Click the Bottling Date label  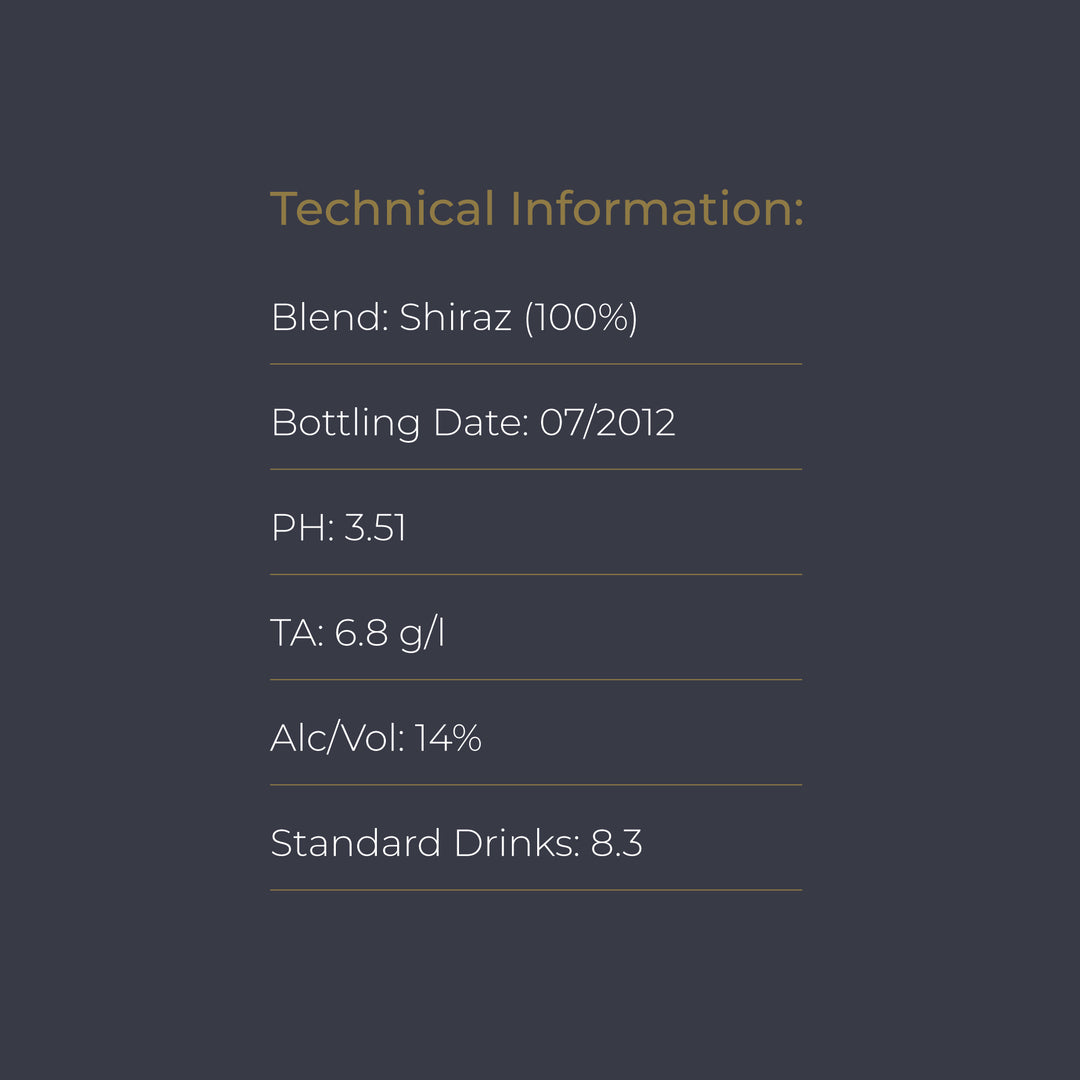pyautogui.click(x=399, y=423)
